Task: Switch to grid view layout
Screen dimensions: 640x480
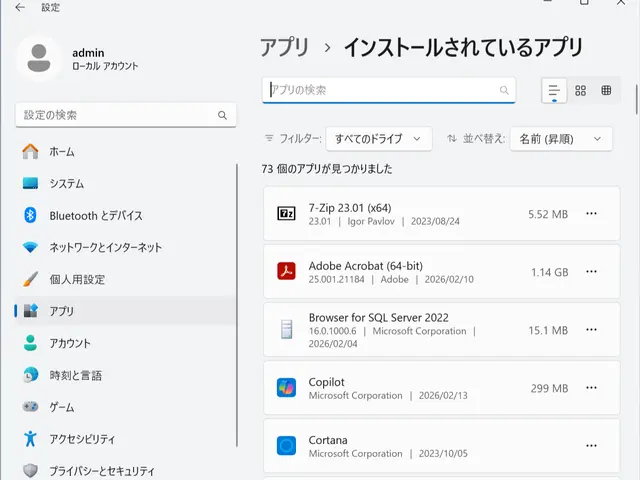Action: [580, 90]
